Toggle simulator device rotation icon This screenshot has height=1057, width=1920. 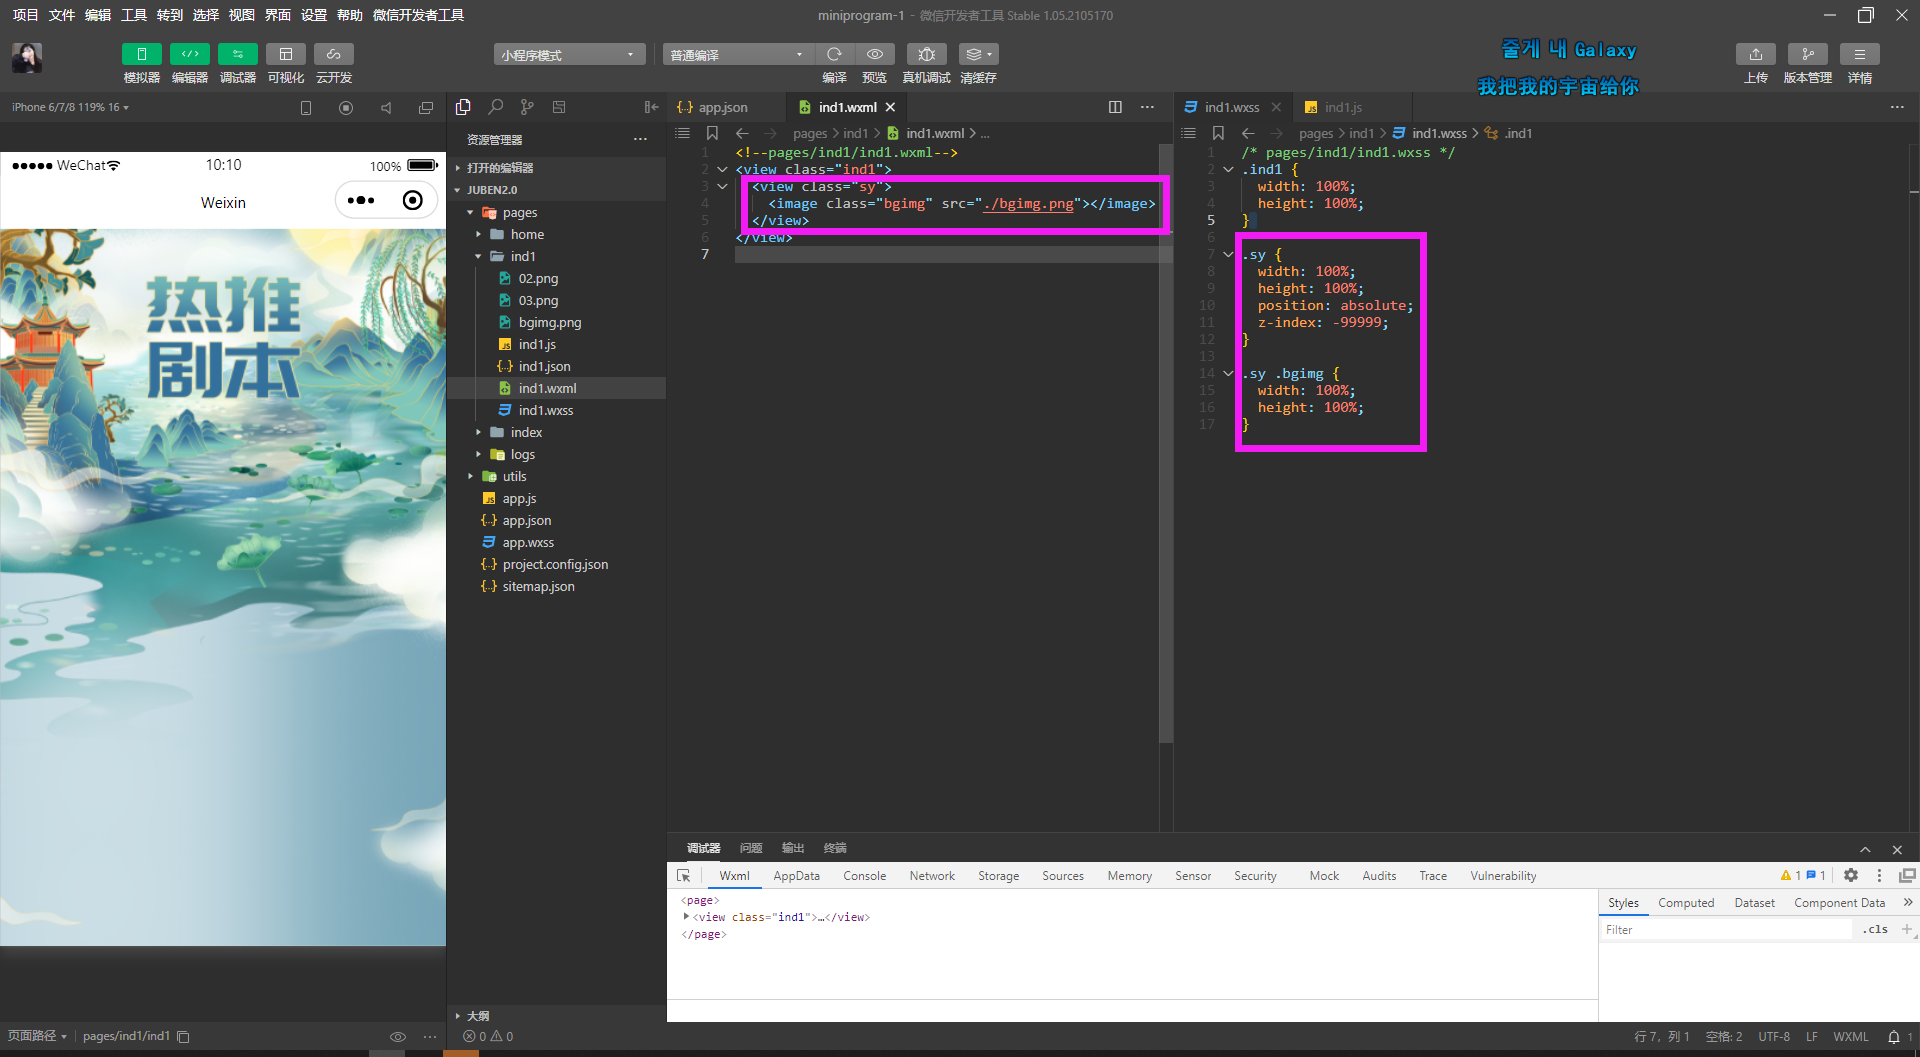tap(306, 108)
